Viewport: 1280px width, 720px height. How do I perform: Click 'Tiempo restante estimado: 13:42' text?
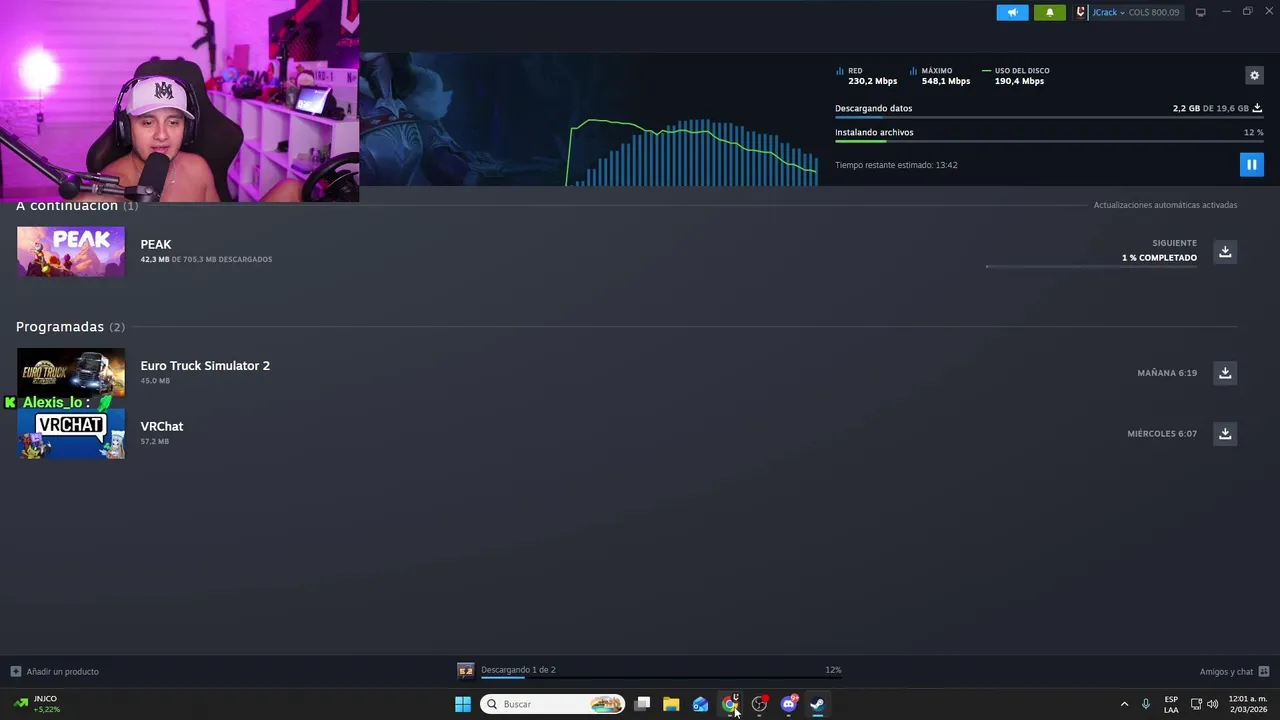pos(896,165)
